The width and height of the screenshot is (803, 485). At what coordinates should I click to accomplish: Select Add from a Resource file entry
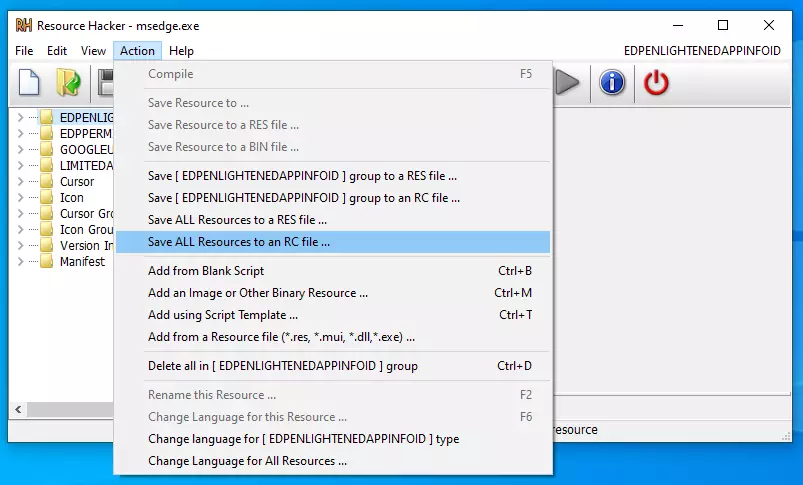[333, 336]
